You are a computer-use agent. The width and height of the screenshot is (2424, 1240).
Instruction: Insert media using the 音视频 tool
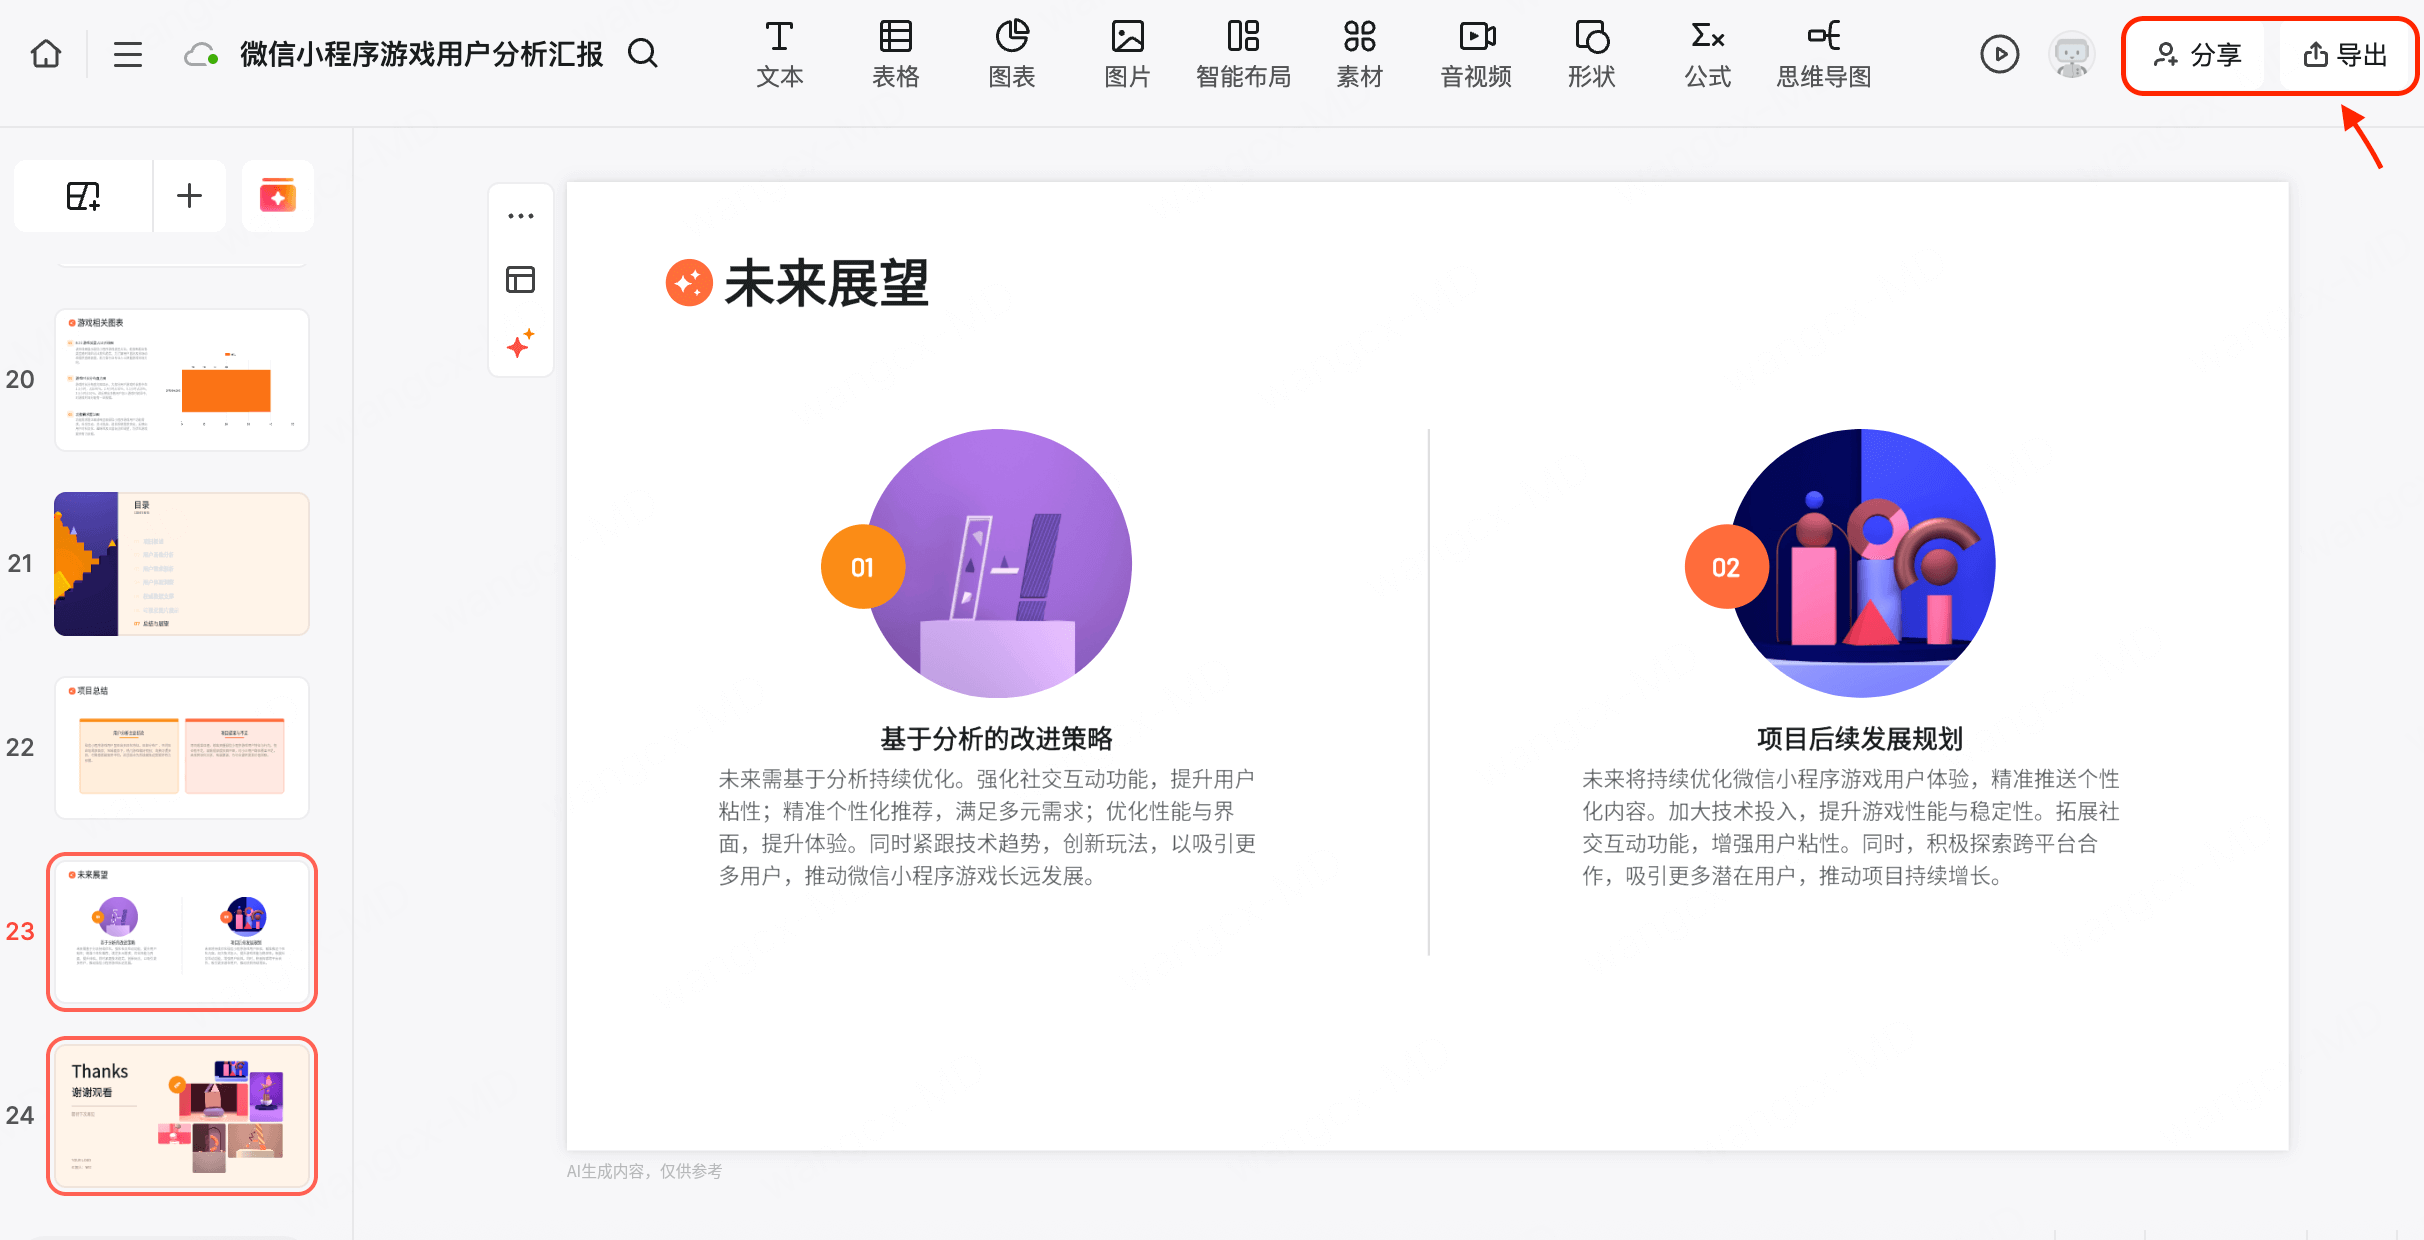click(1474, 54)
